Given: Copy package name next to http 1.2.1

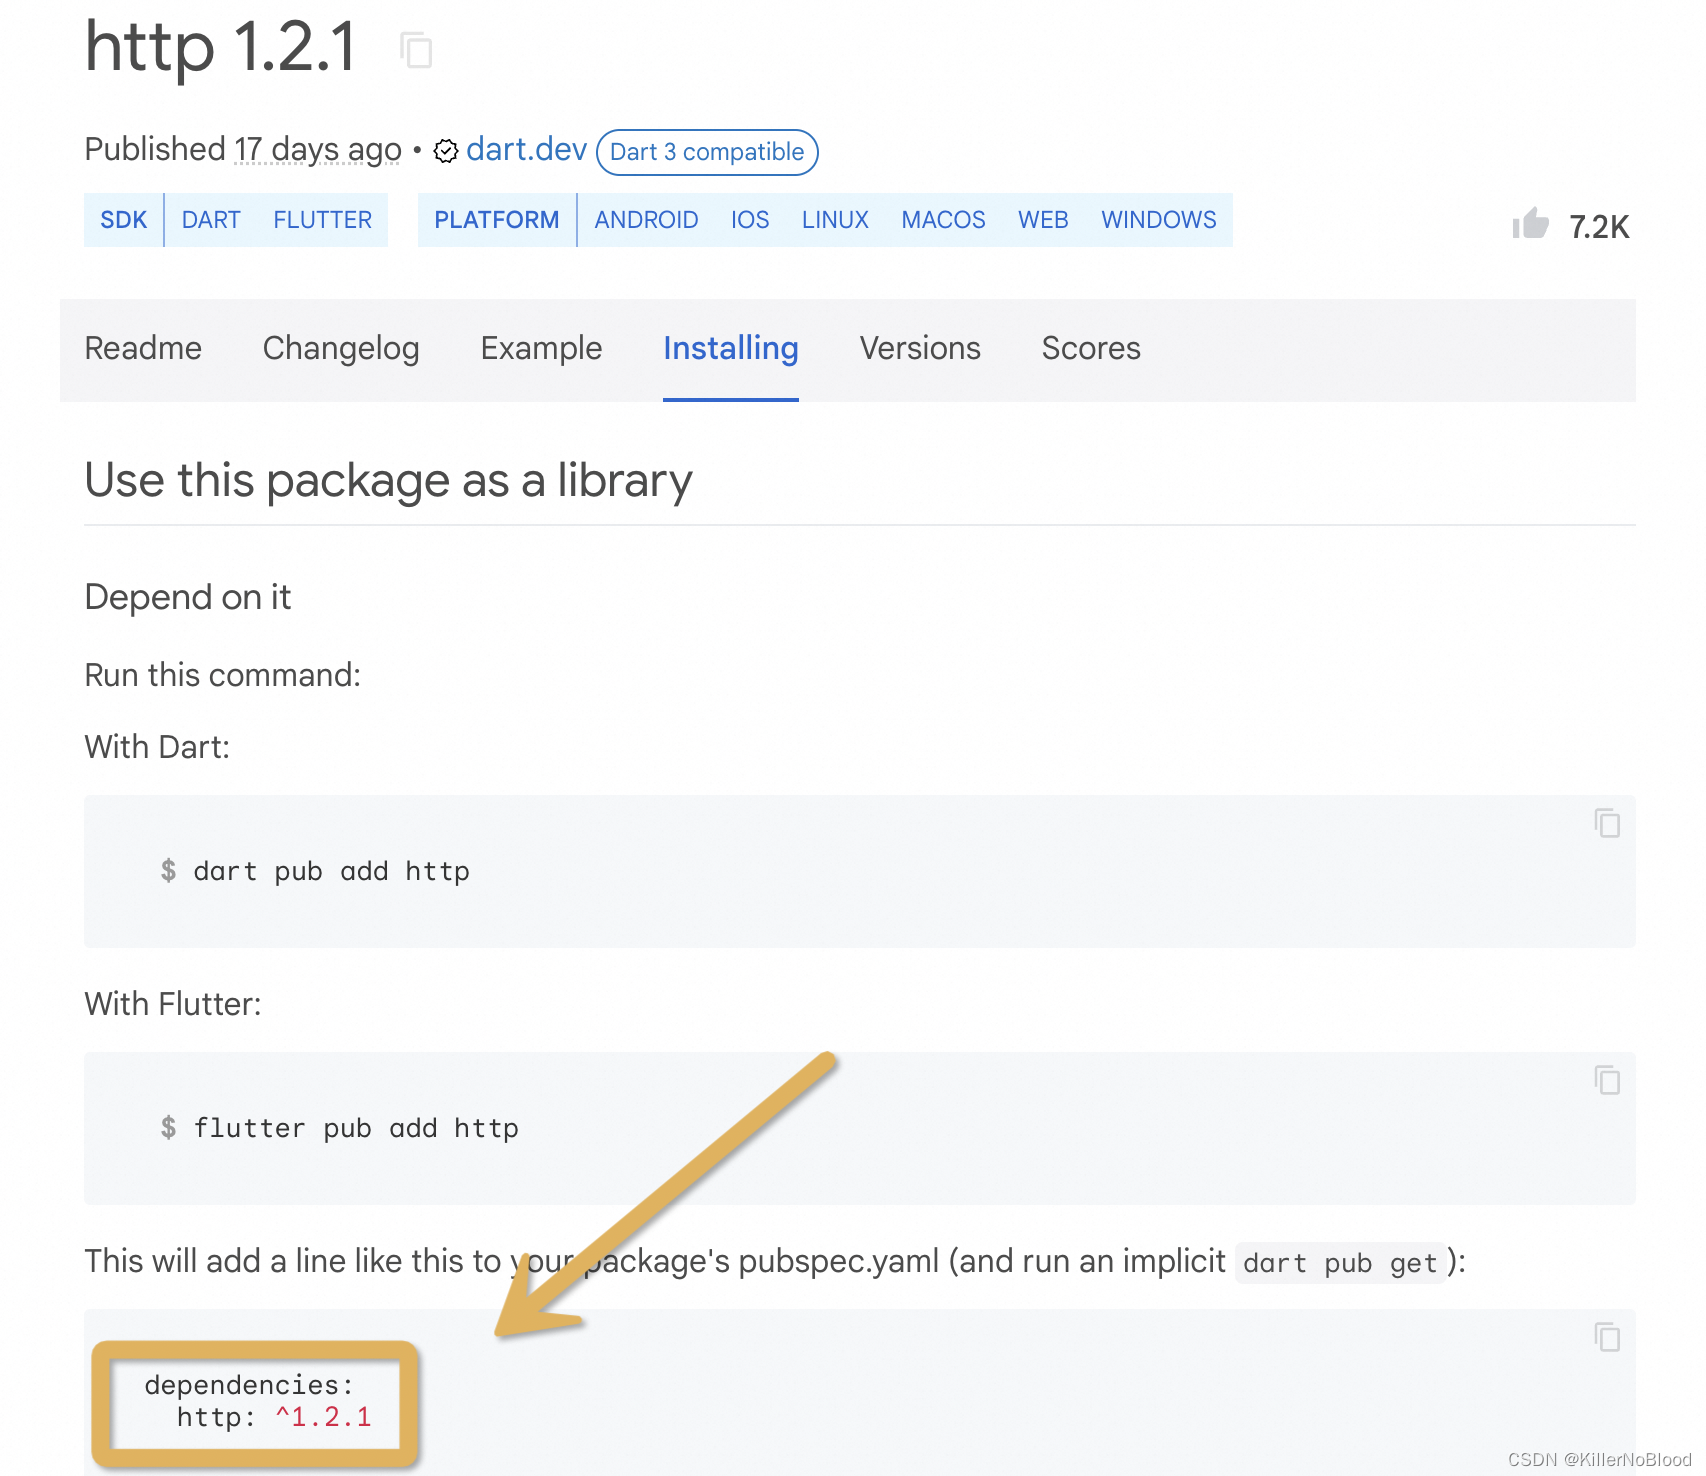Looking at the screenshot, I should tap(416, 50).
